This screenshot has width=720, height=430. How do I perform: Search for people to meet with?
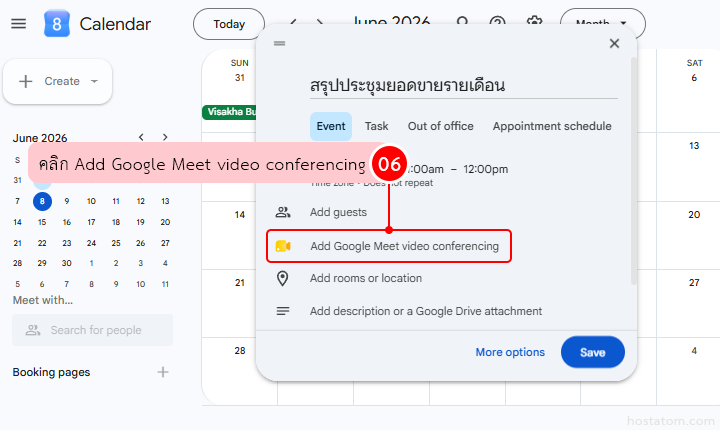[92, 330]
